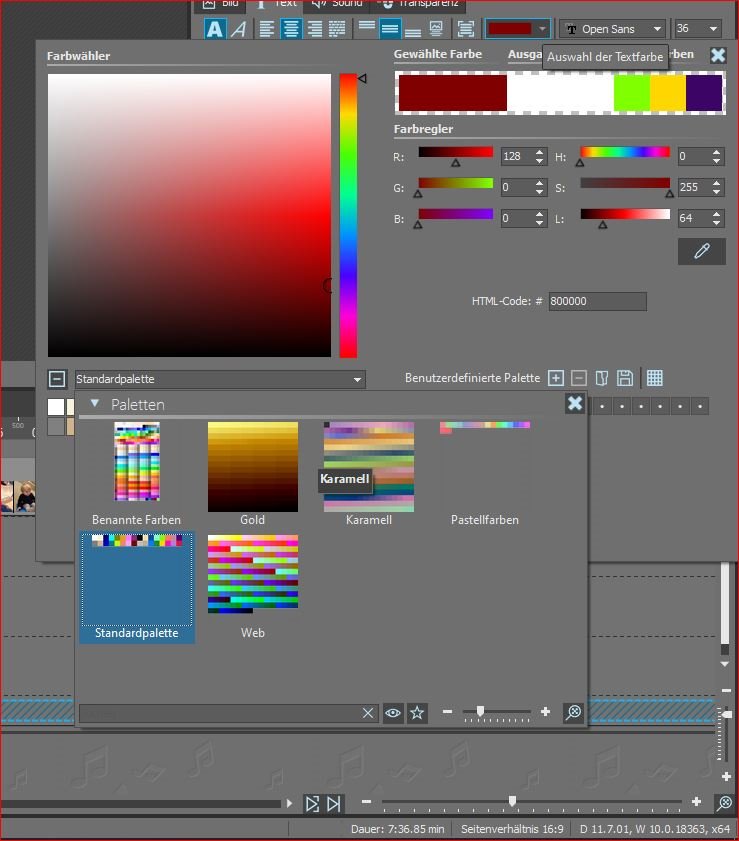Reset zoom with magnifier icon in palette browser
739x841 pixels.
573,713
